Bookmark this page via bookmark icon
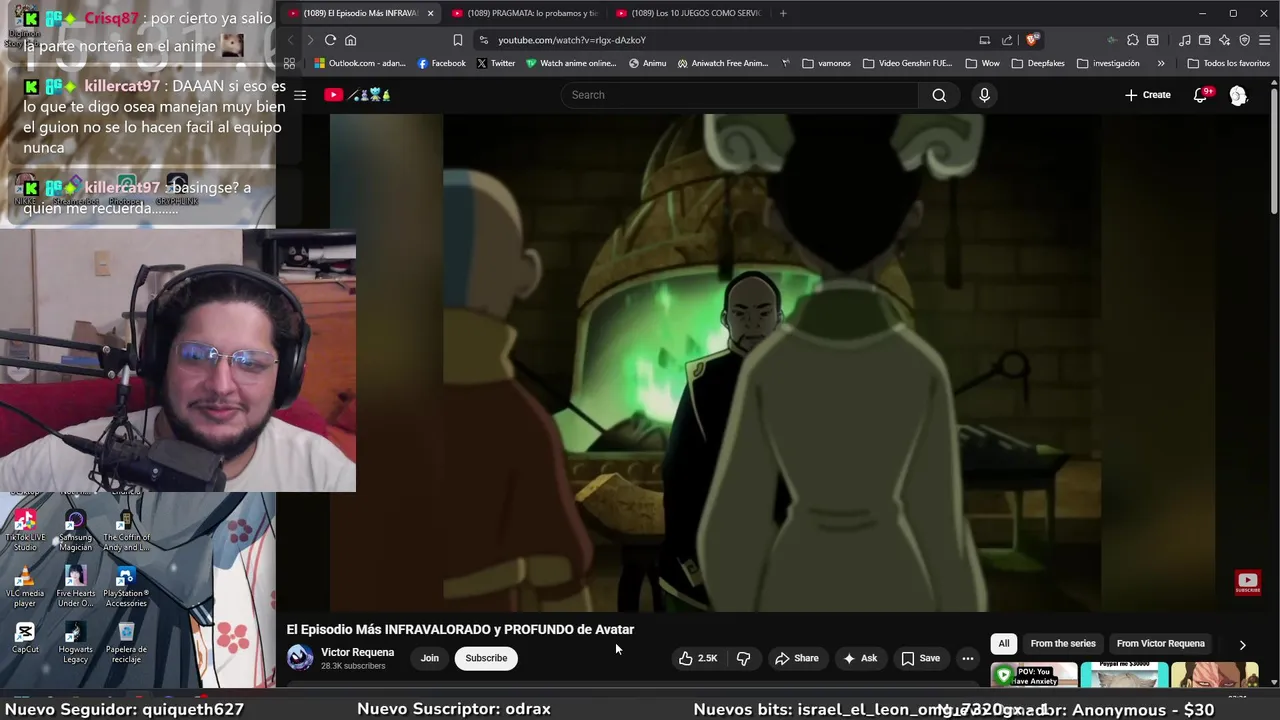This screenshot has width=1280, height=720. [457, 40]
